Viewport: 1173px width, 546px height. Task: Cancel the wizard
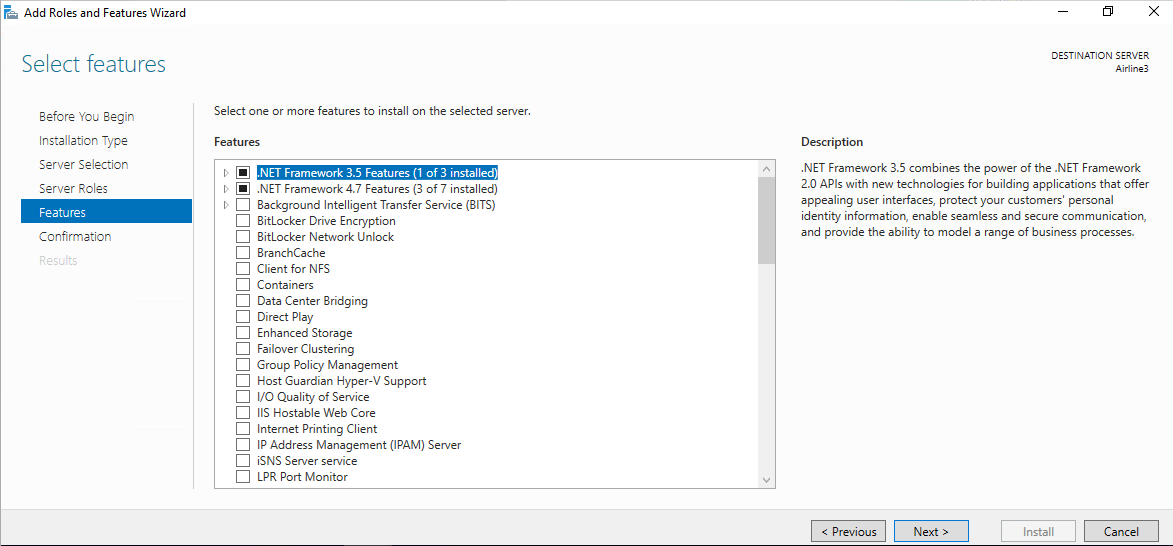tap(1121, 532)
